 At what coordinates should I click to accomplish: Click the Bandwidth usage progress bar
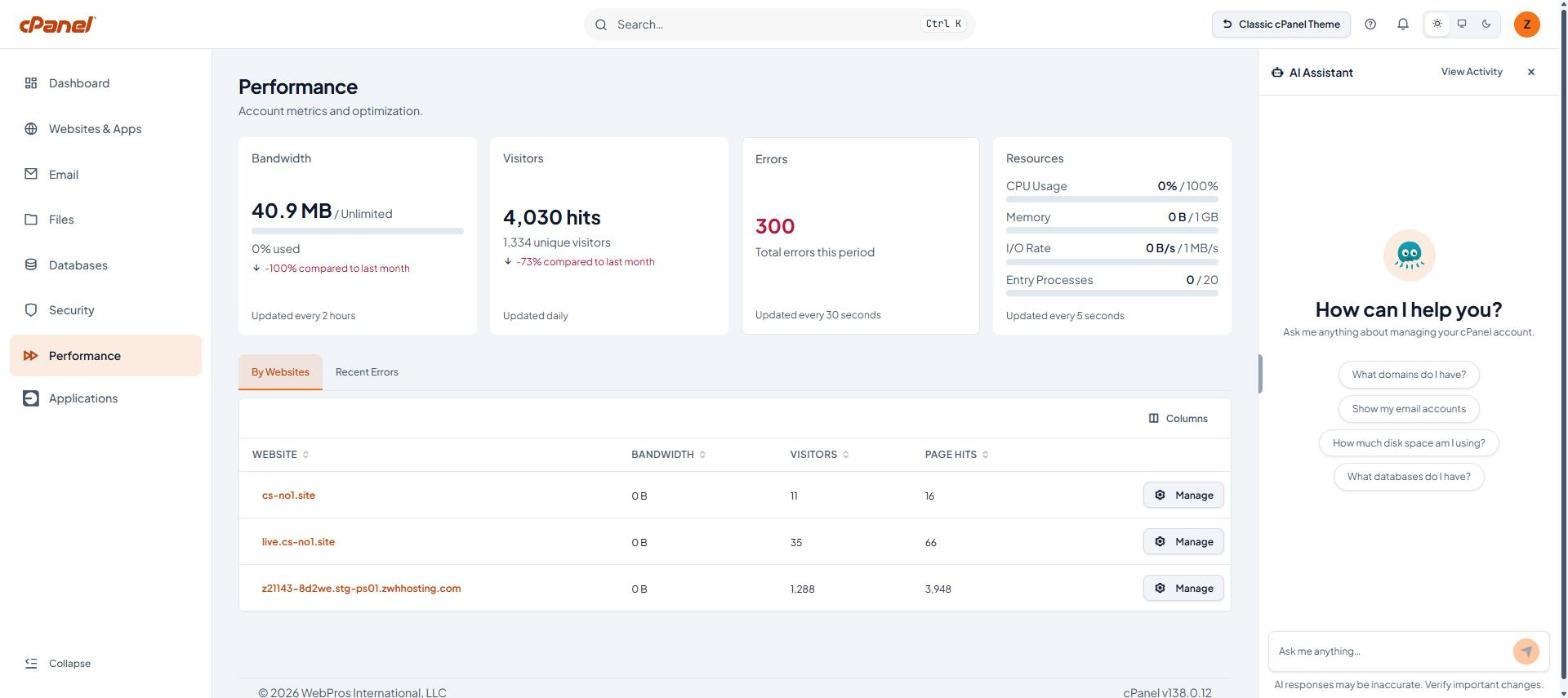(x=357, y=231)
